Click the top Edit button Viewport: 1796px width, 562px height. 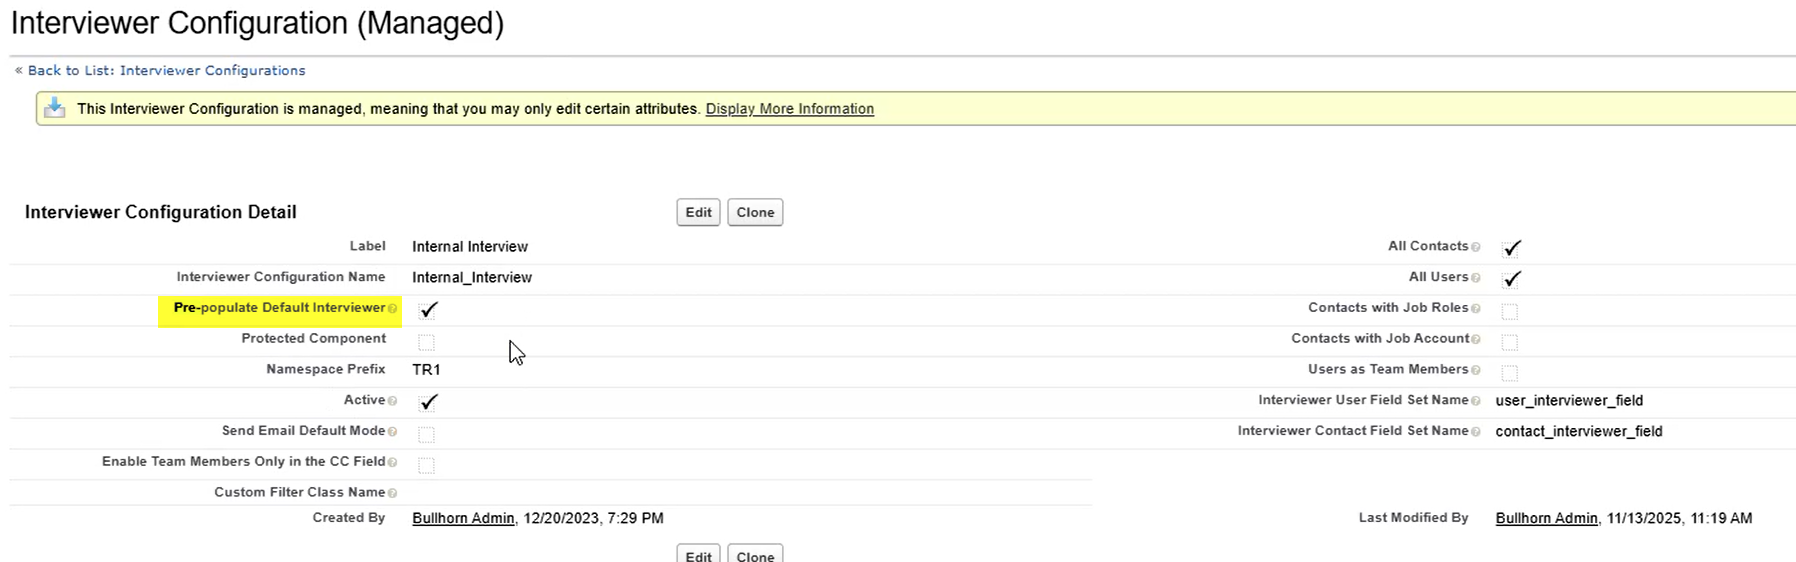(x=698, y=212)
